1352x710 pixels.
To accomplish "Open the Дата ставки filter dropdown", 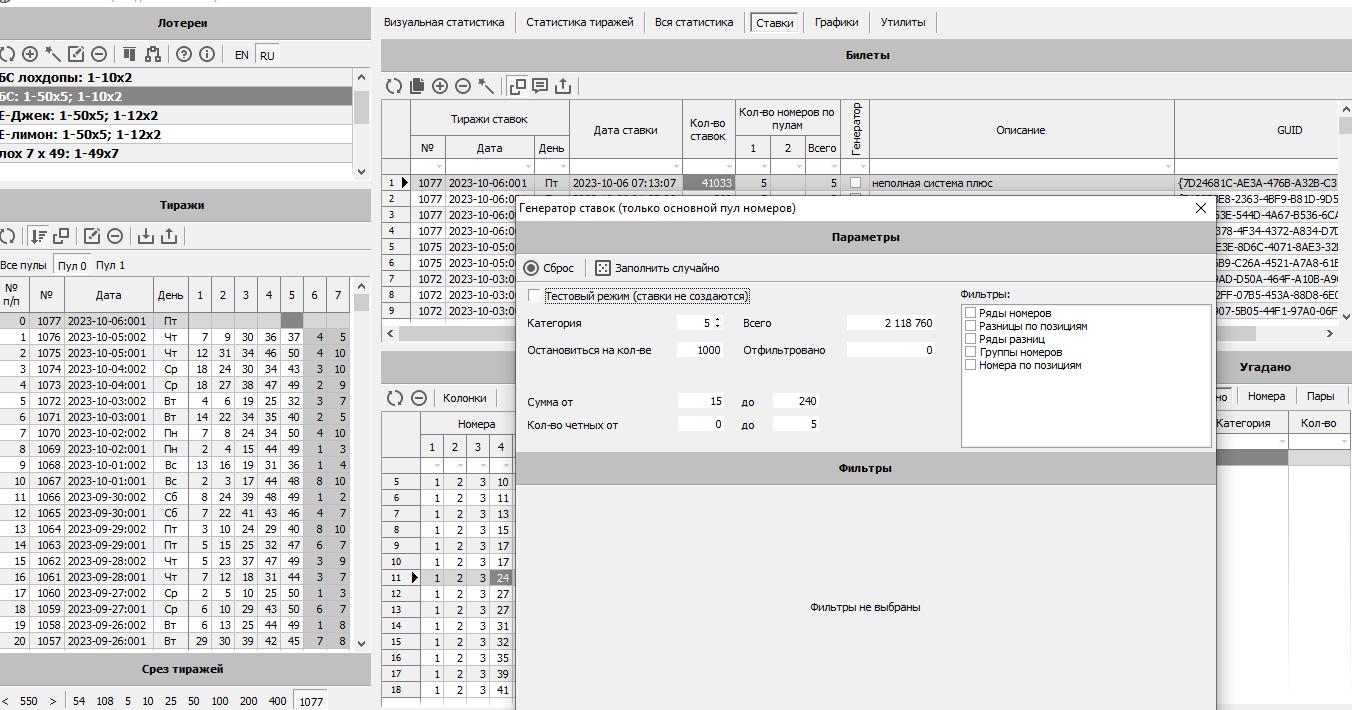I will point(676,167).
